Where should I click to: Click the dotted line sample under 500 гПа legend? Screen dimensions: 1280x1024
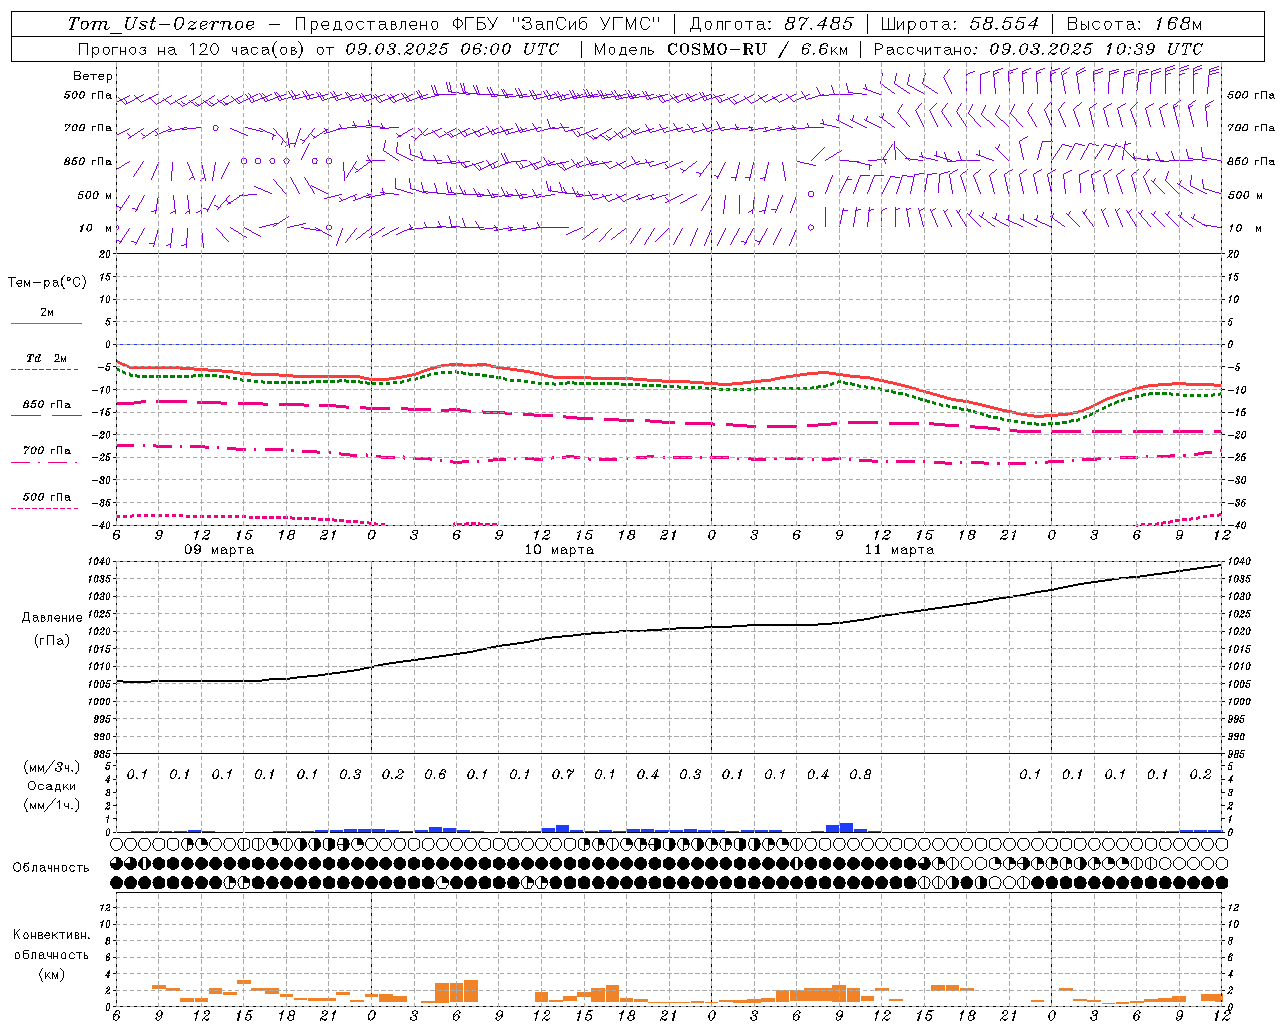(x=44, y=508)
